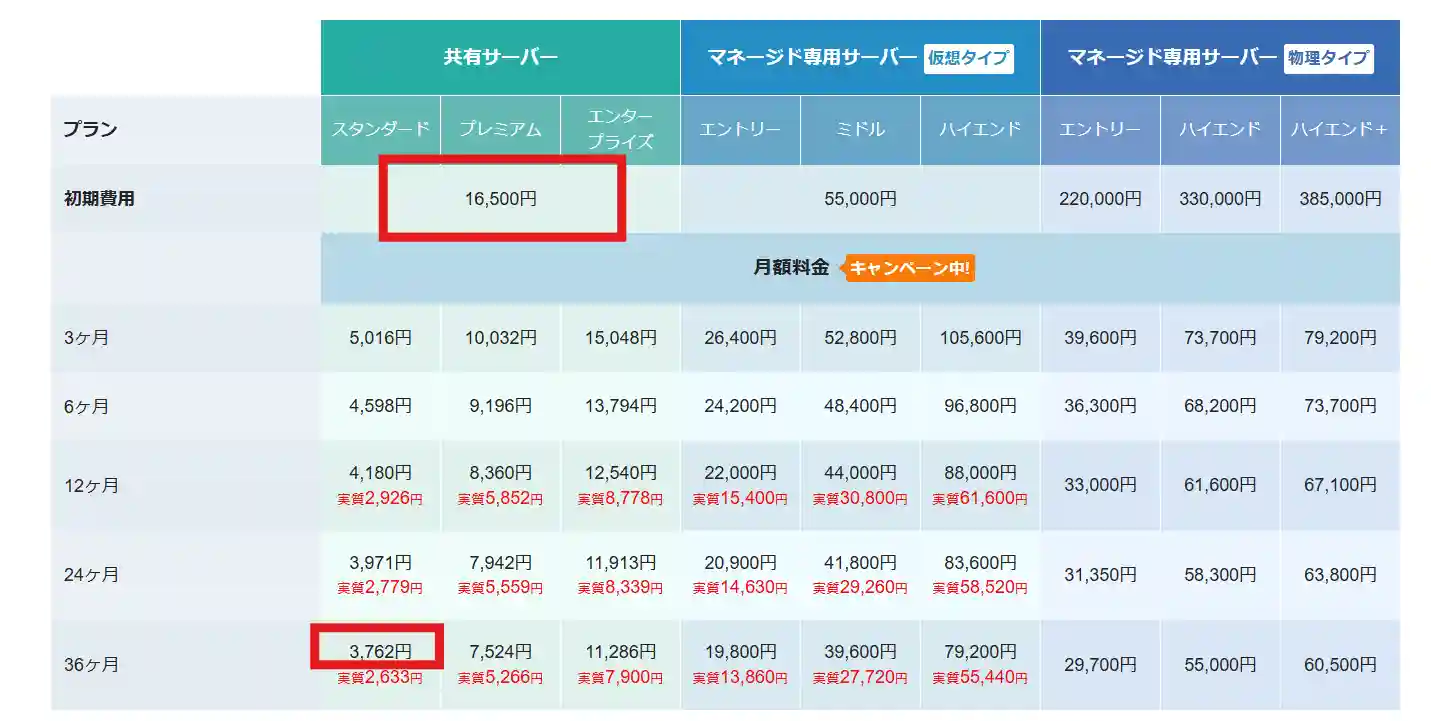Click the 36,300円 price cell
The image size is (1431, 721).
pyautogui.click(x=1100, y=407)
